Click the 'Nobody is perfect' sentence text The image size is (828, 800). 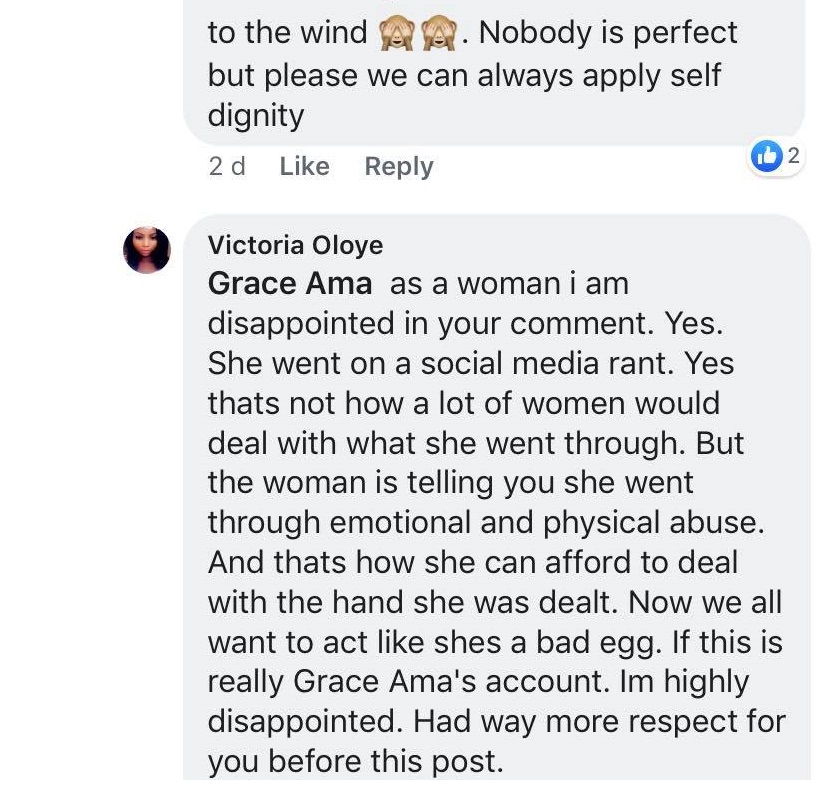[608, 33]
